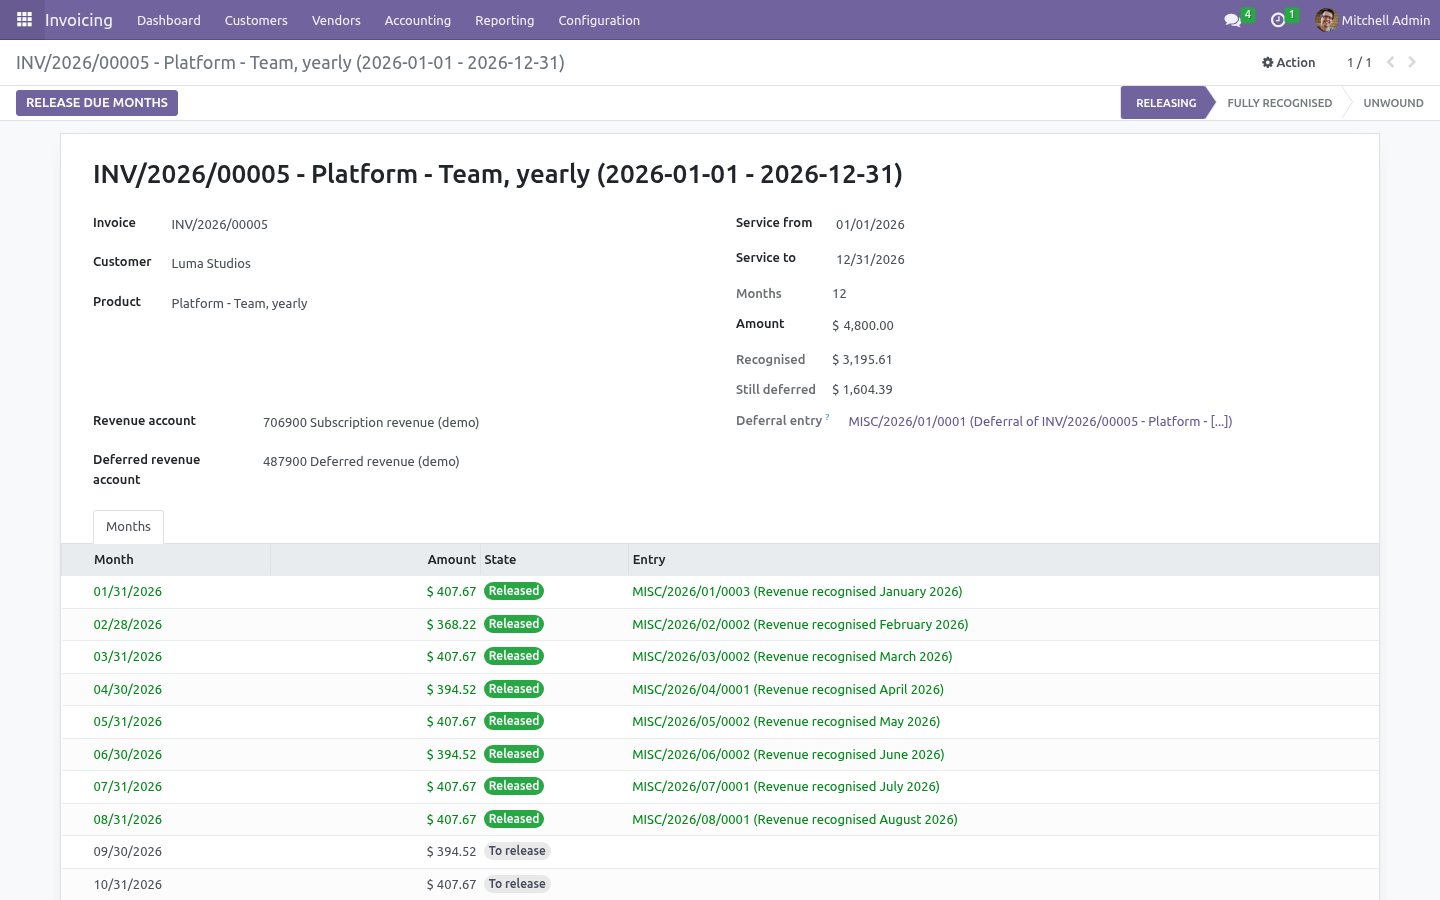Open entry Revenue recognised April 2026

point(788,690)
